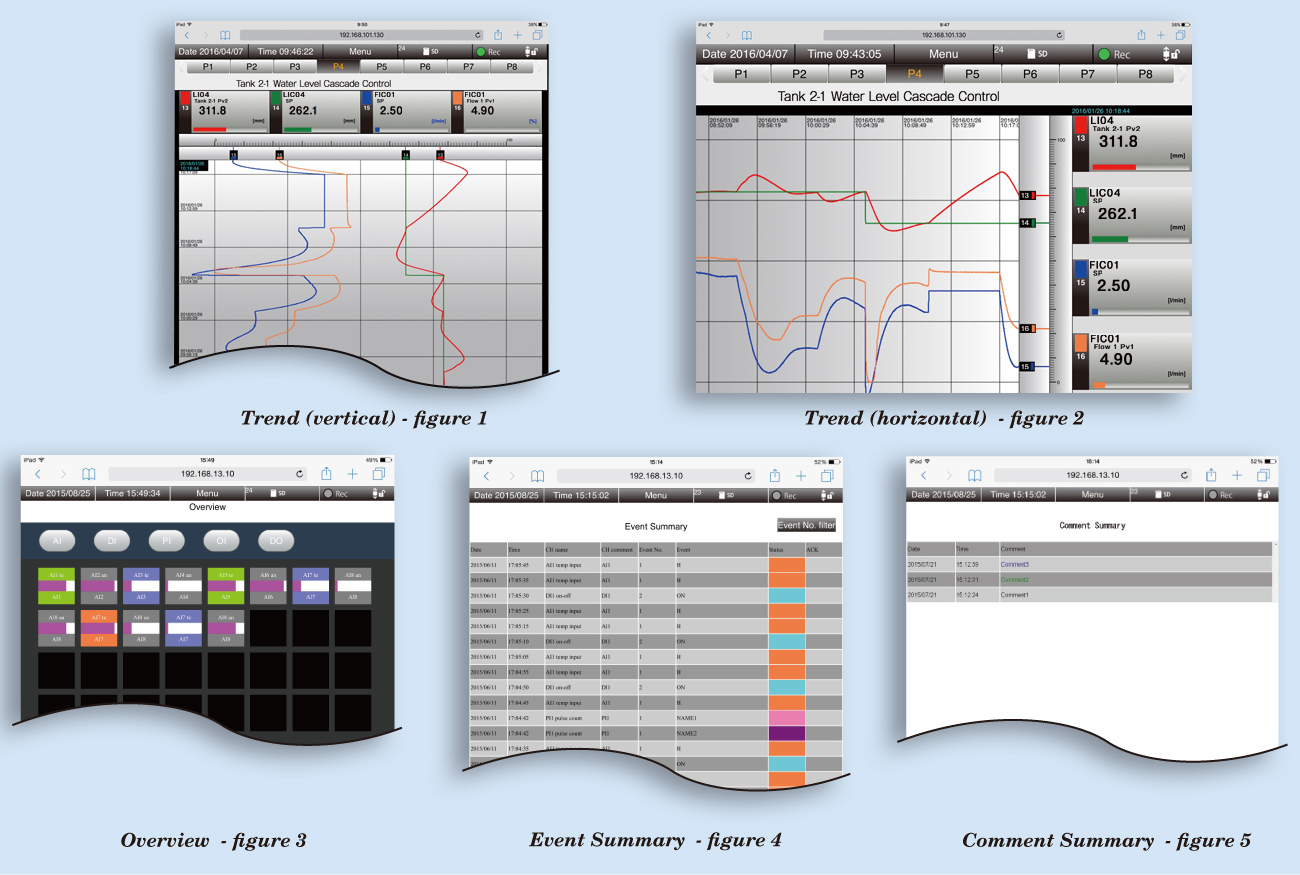Tap Safari bookmarks icon in Overview screen
The width and height of the screenshot is (1300, 875).
pyautogui.click(x=89, y=474)
